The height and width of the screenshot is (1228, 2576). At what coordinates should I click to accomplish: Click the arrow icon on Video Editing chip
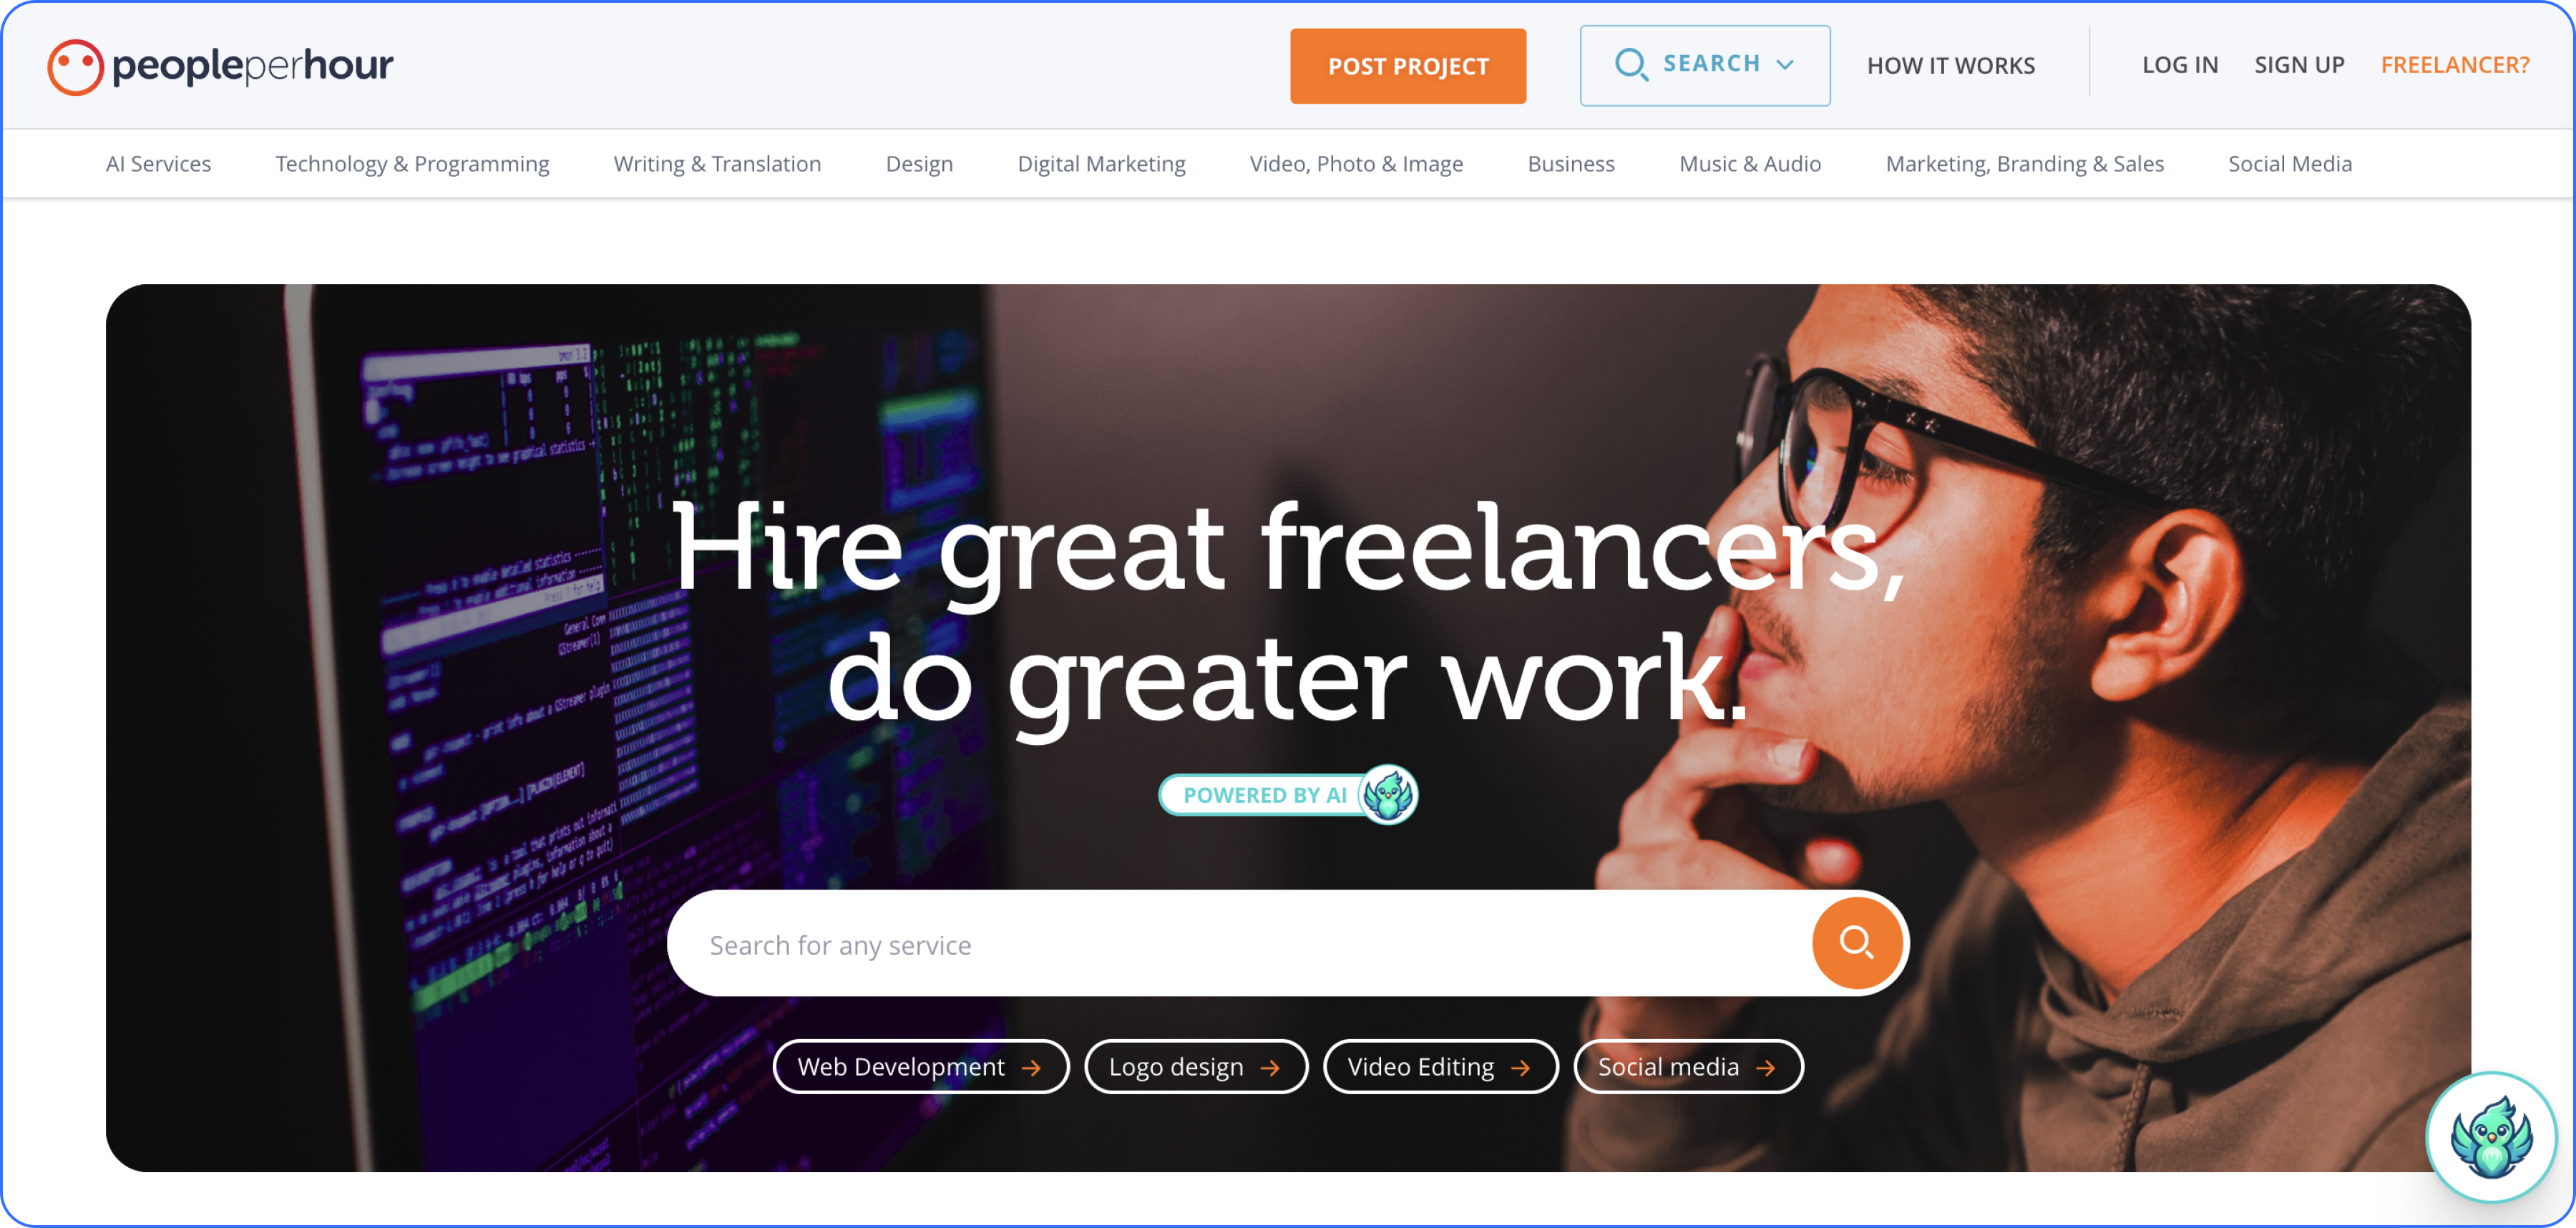click(1520, 1068)
